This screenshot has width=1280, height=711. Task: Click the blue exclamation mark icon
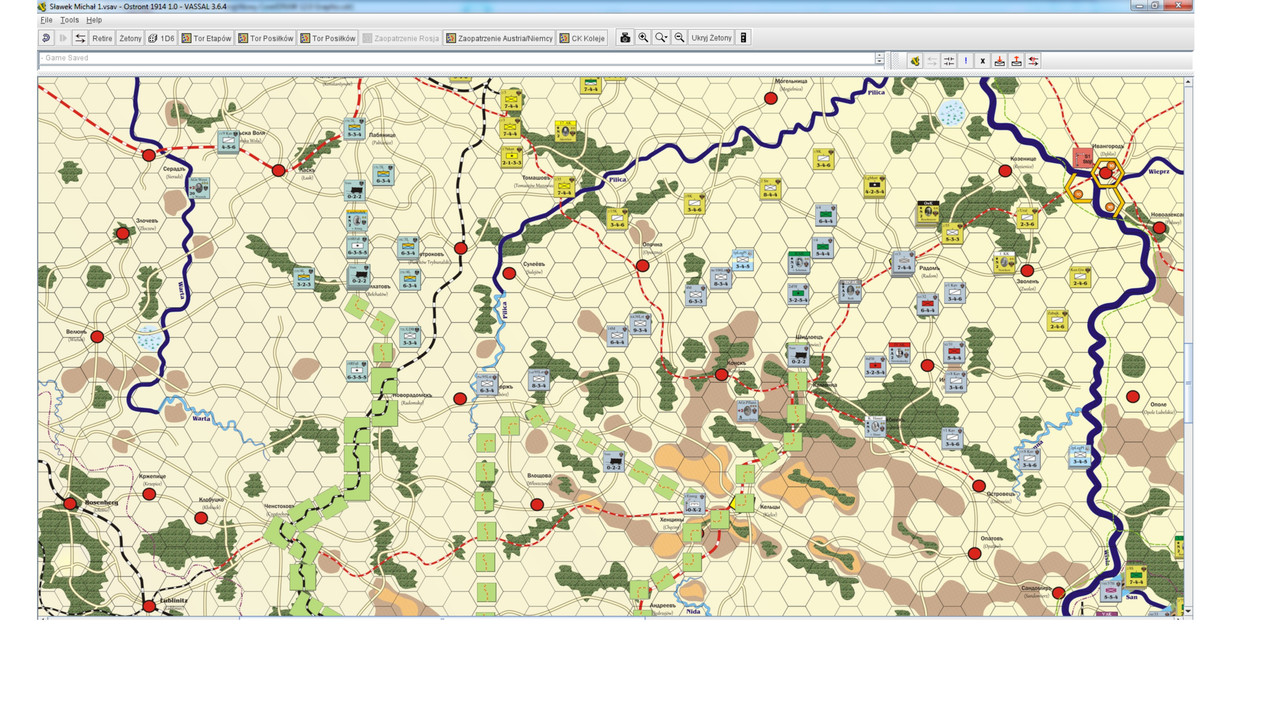point(966,61)
